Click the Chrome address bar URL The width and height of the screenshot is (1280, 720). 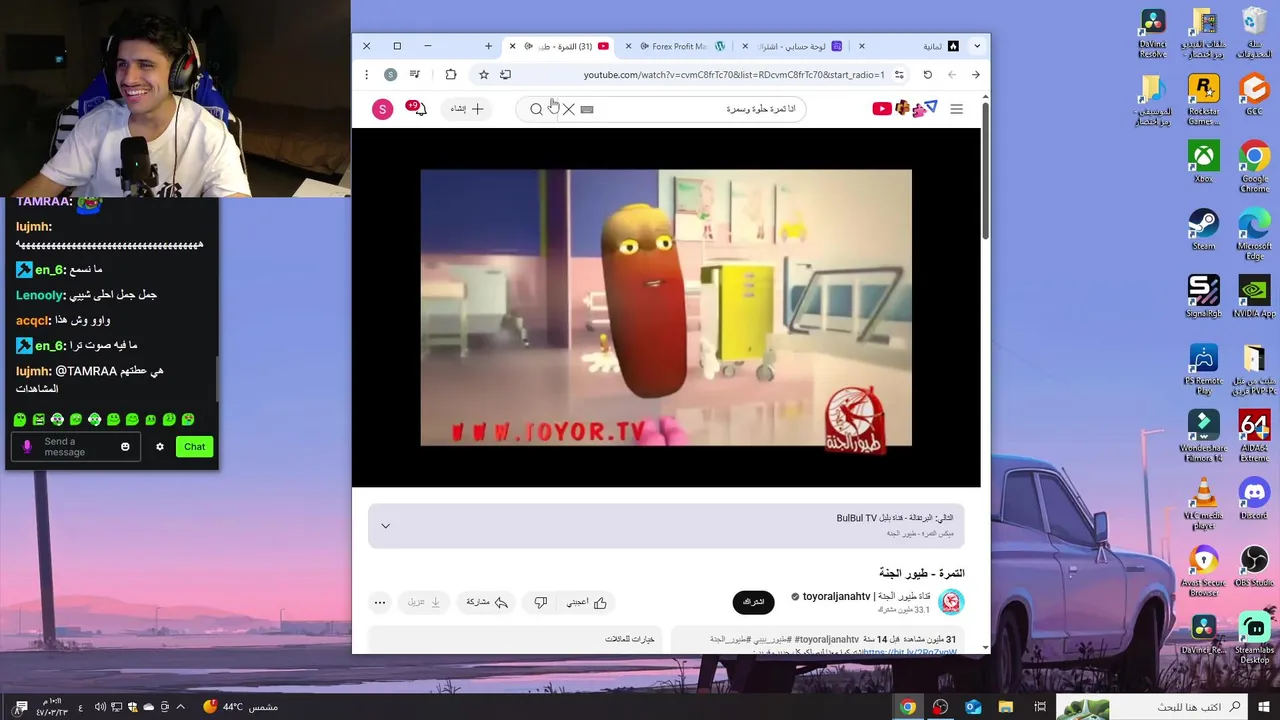tap(734, 75)
